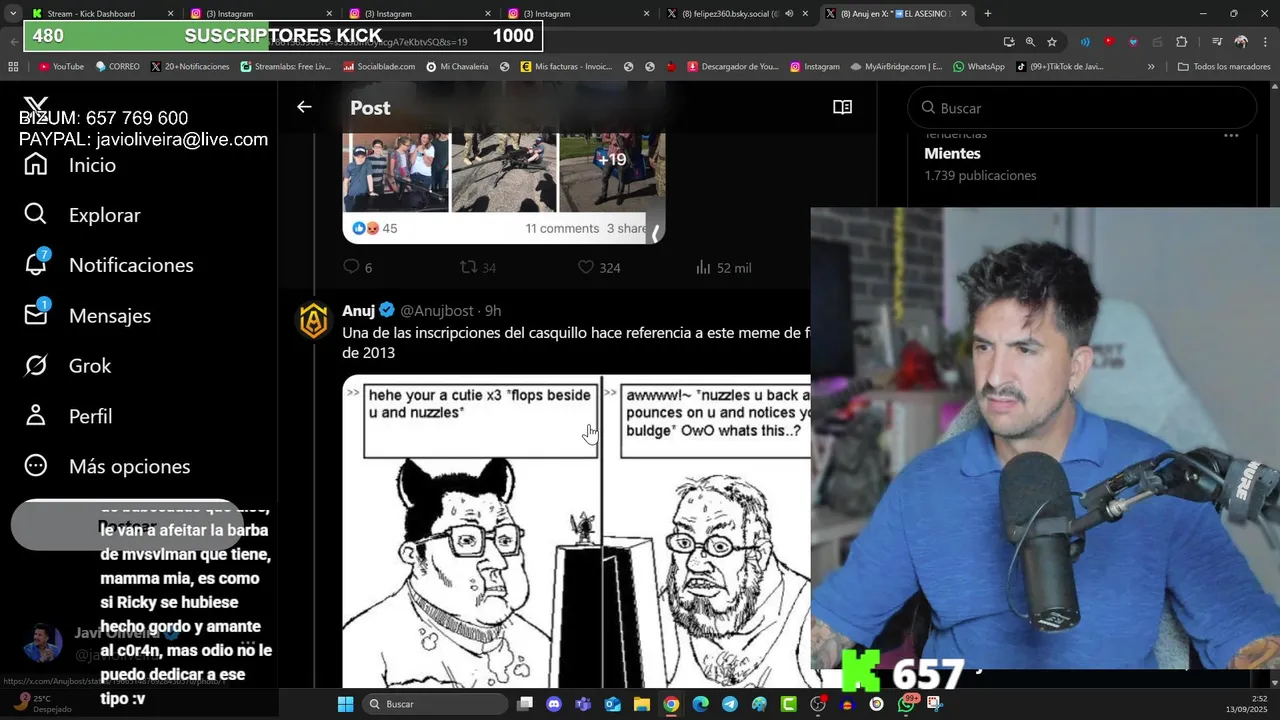This screenshot has width=1280, height=720.
Task: Open the TikTok bookmark
Action: 1060,66
